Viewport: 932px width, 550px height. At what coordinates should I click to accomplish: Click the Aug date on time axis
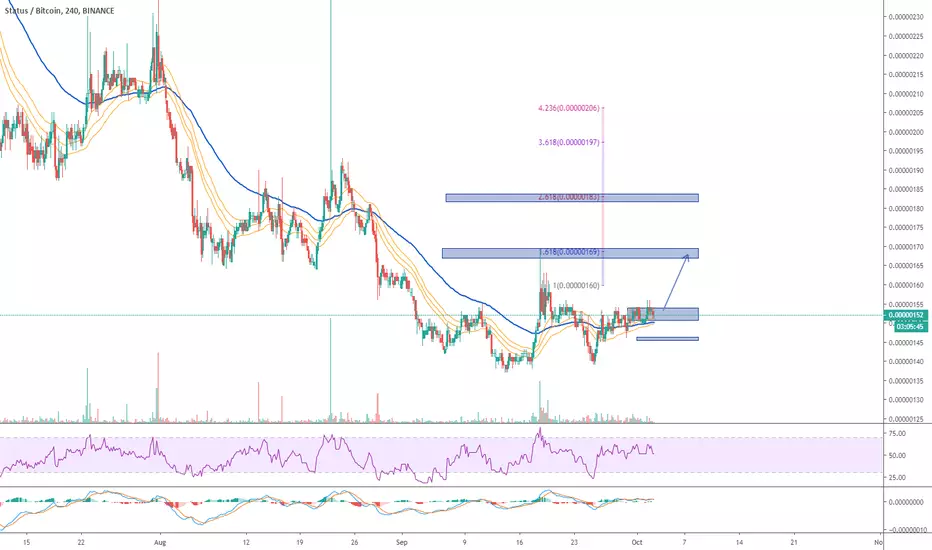click(159, 542)
